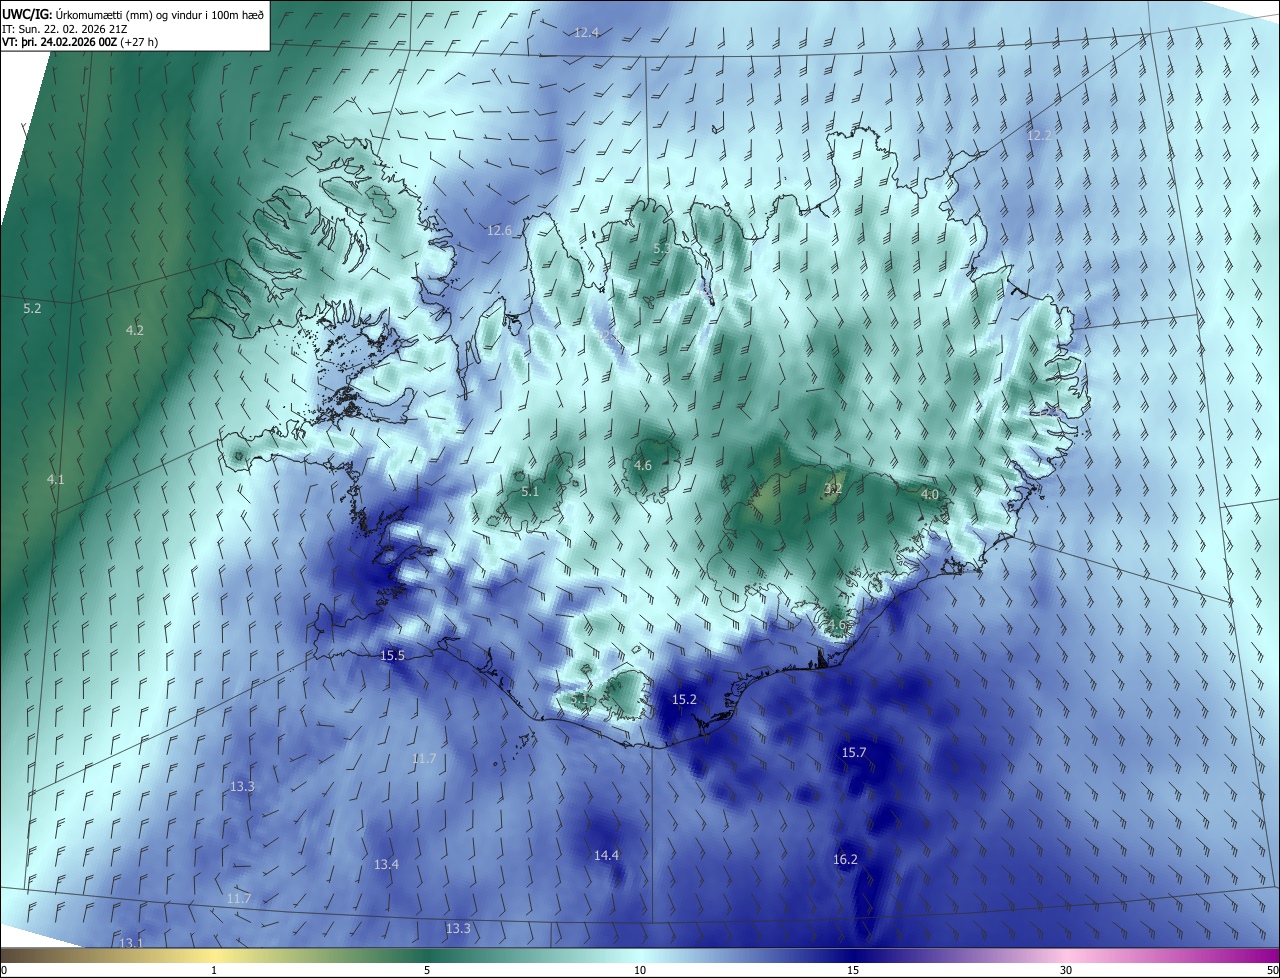Image resolution: width=1280 pixels, height=978 pixels.
Task: Click the "4.2" value label on map
Action: click(x=135, y=330)
